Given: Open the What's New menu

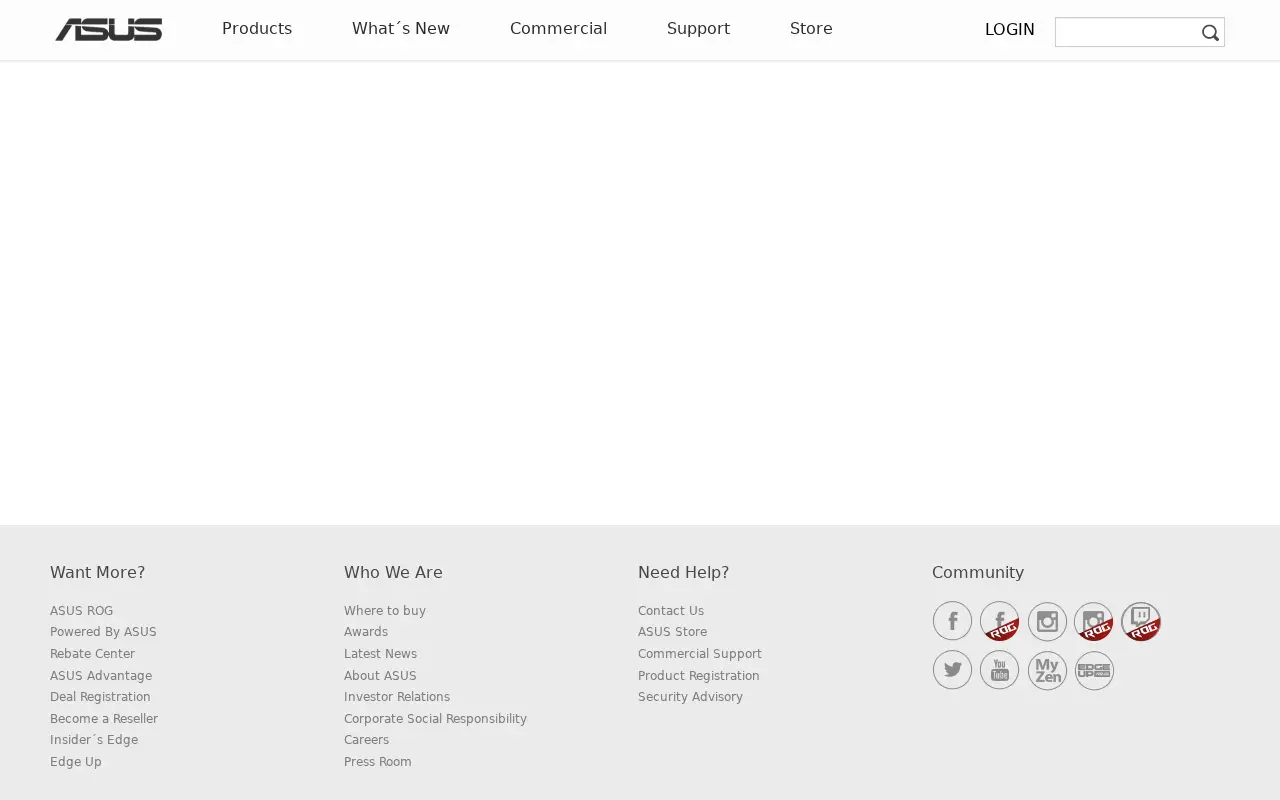Looking at the screenshot, I should [401, 29].
